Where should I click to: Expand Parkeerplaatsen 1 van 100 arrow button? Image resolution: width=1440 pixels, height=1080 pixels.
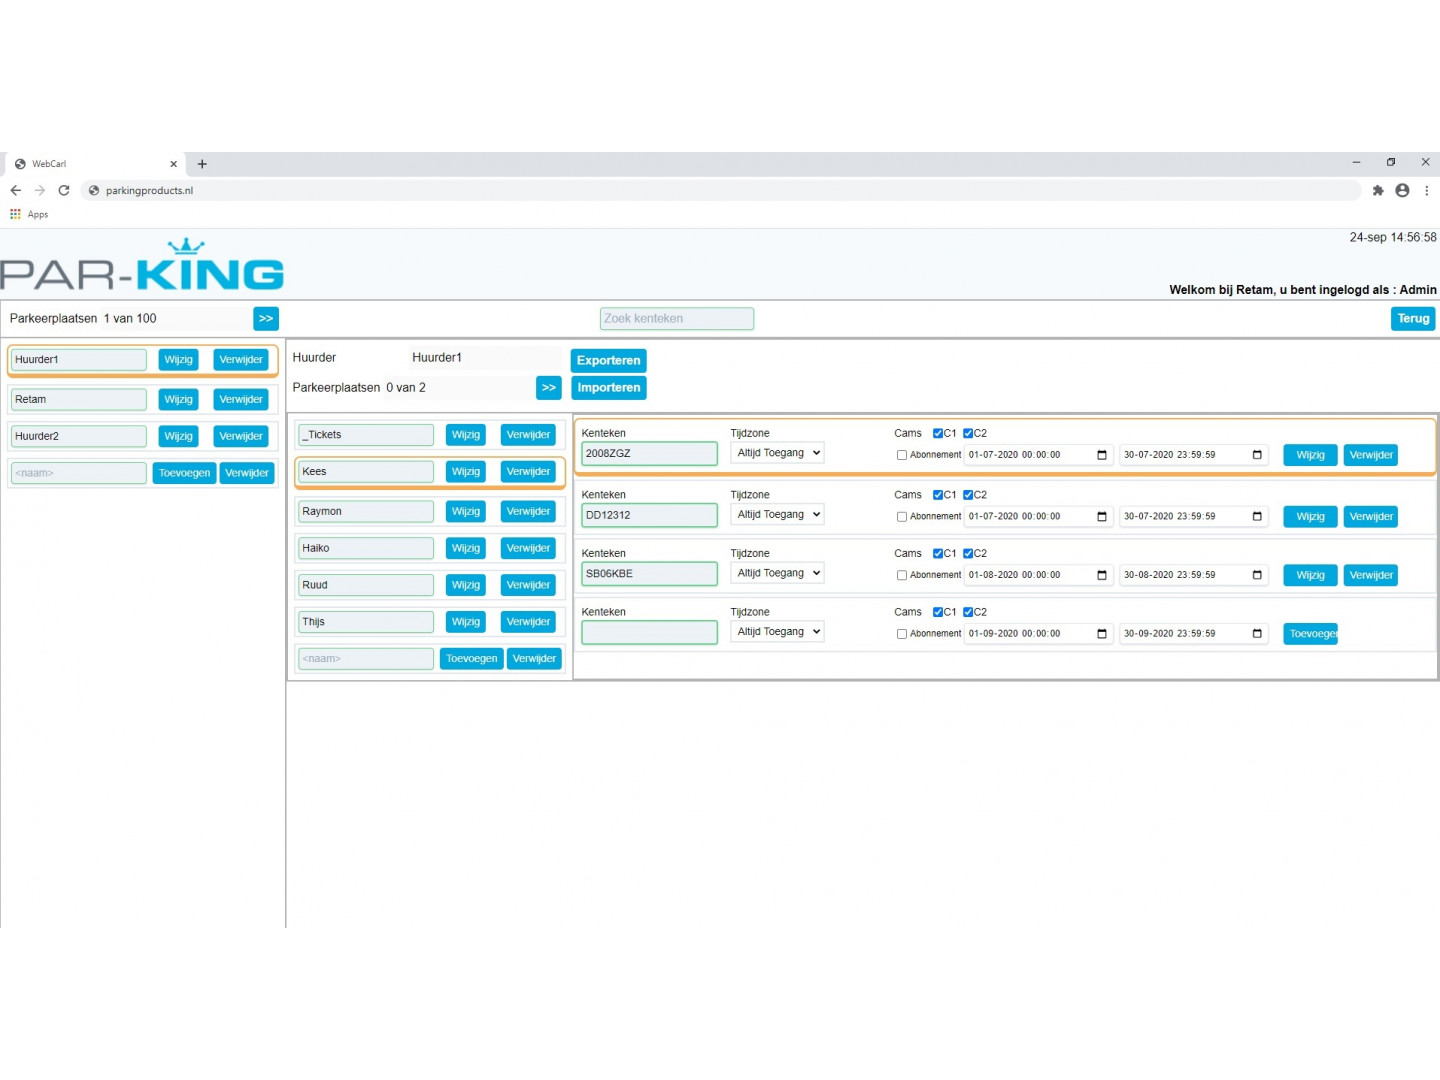pyautogui.click(x=266, y=319)
